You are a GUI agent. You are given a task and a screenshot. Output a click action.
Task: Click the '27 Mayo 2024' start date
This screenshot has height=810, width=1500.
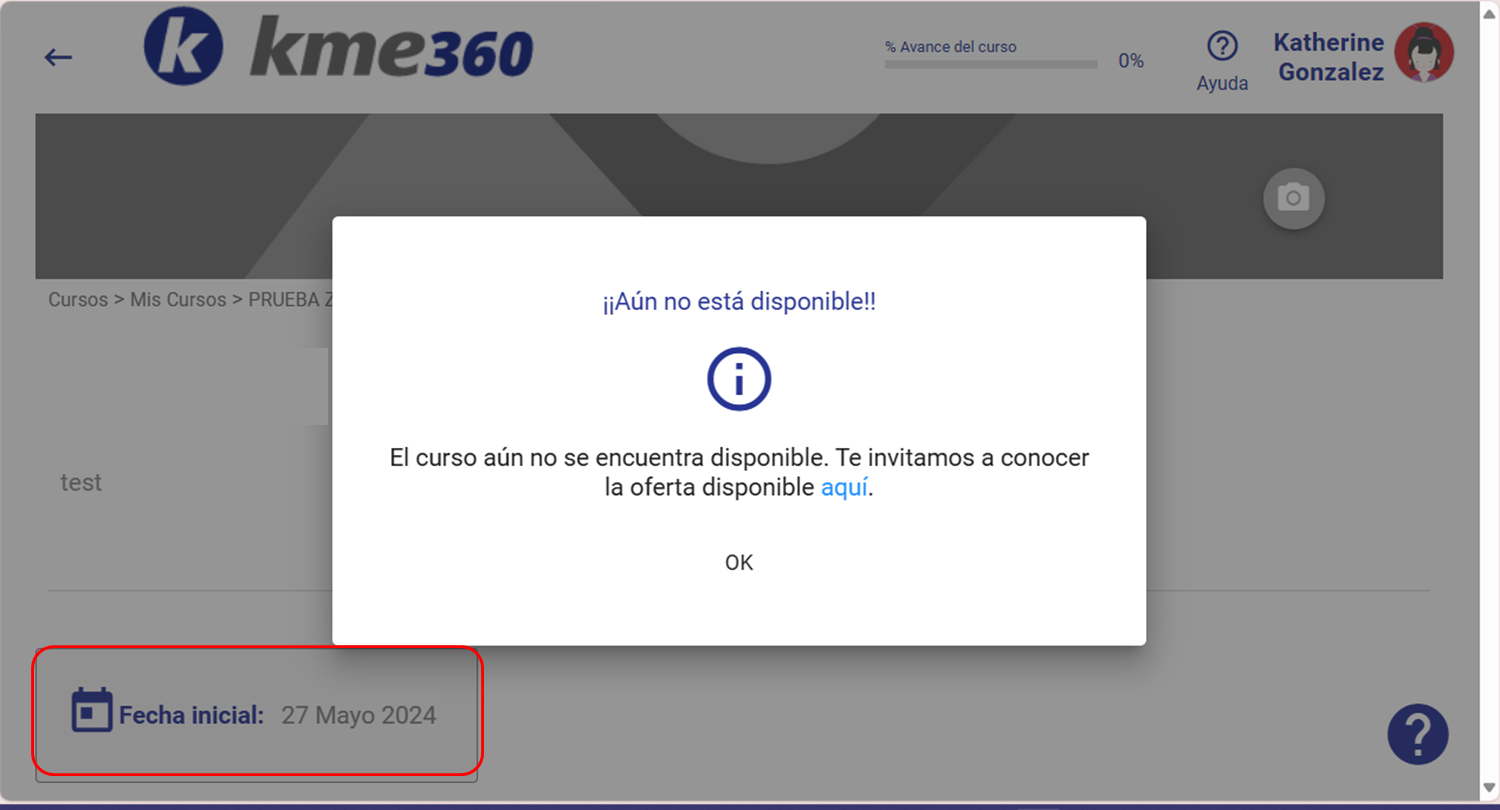(358, 715)
